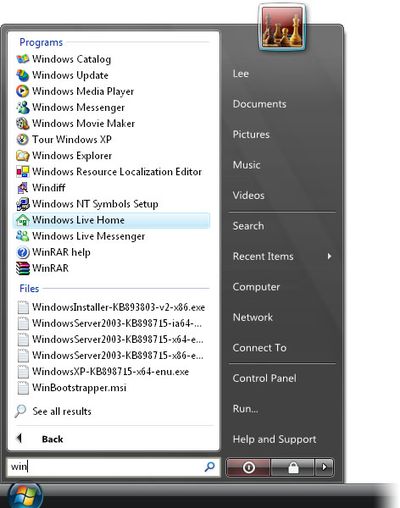Expand the Recent Items submenu arrow

329,256
